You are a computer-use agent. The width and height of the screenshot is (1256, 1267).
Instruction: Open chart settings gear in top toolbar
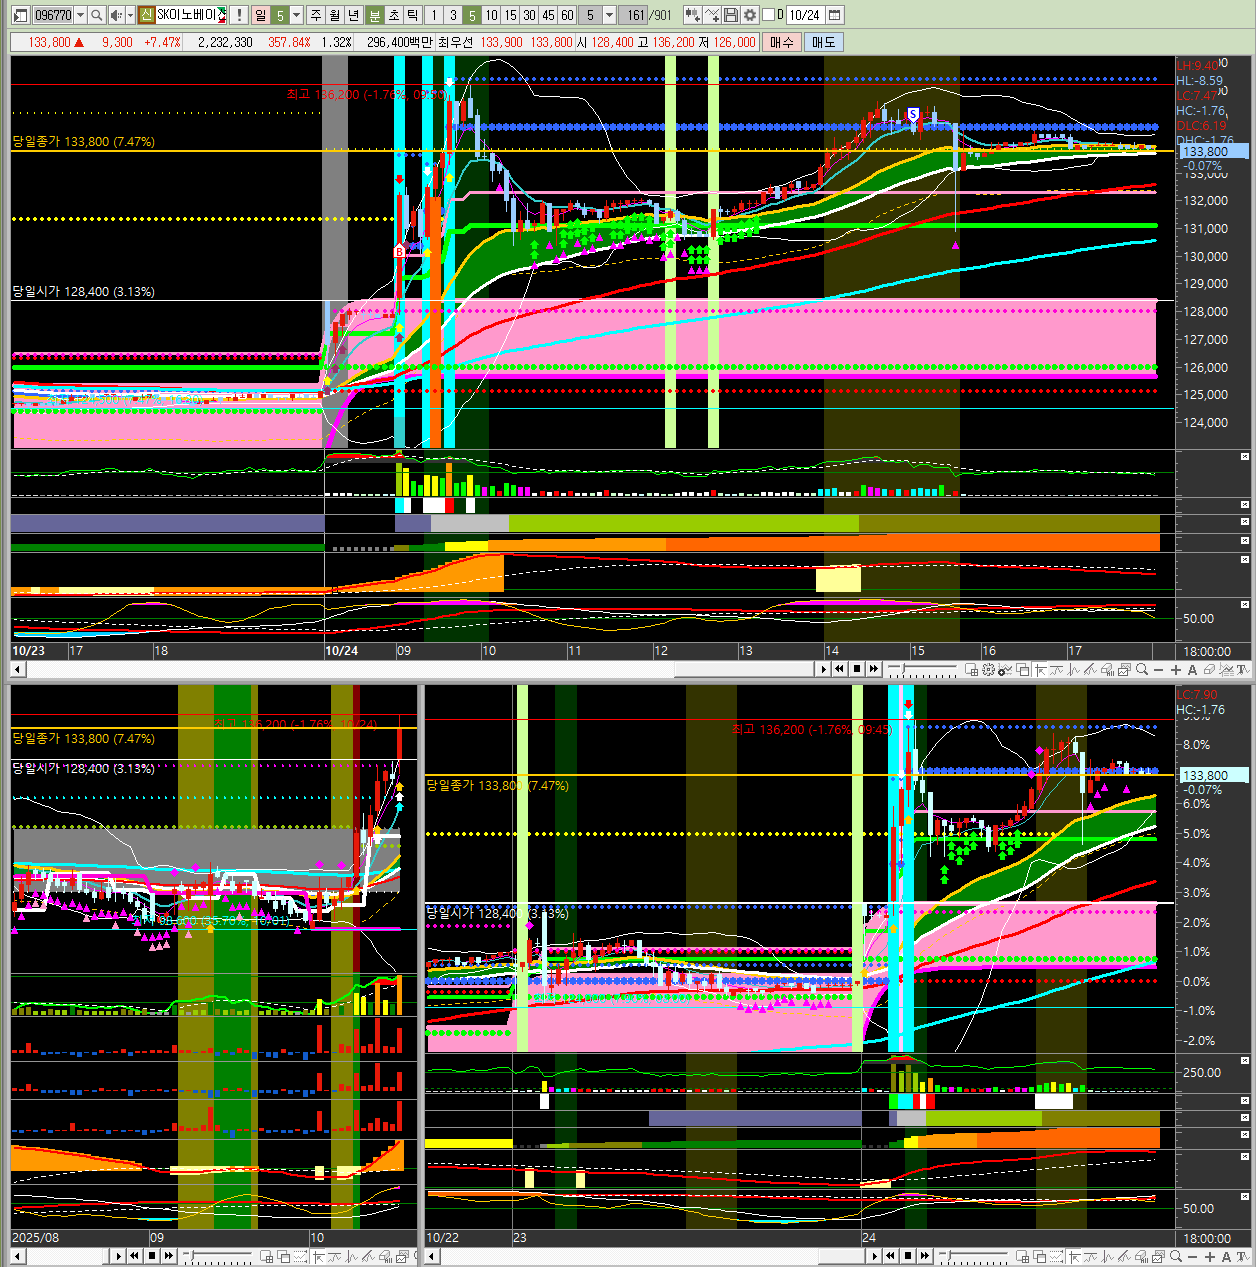pos(750,15)
